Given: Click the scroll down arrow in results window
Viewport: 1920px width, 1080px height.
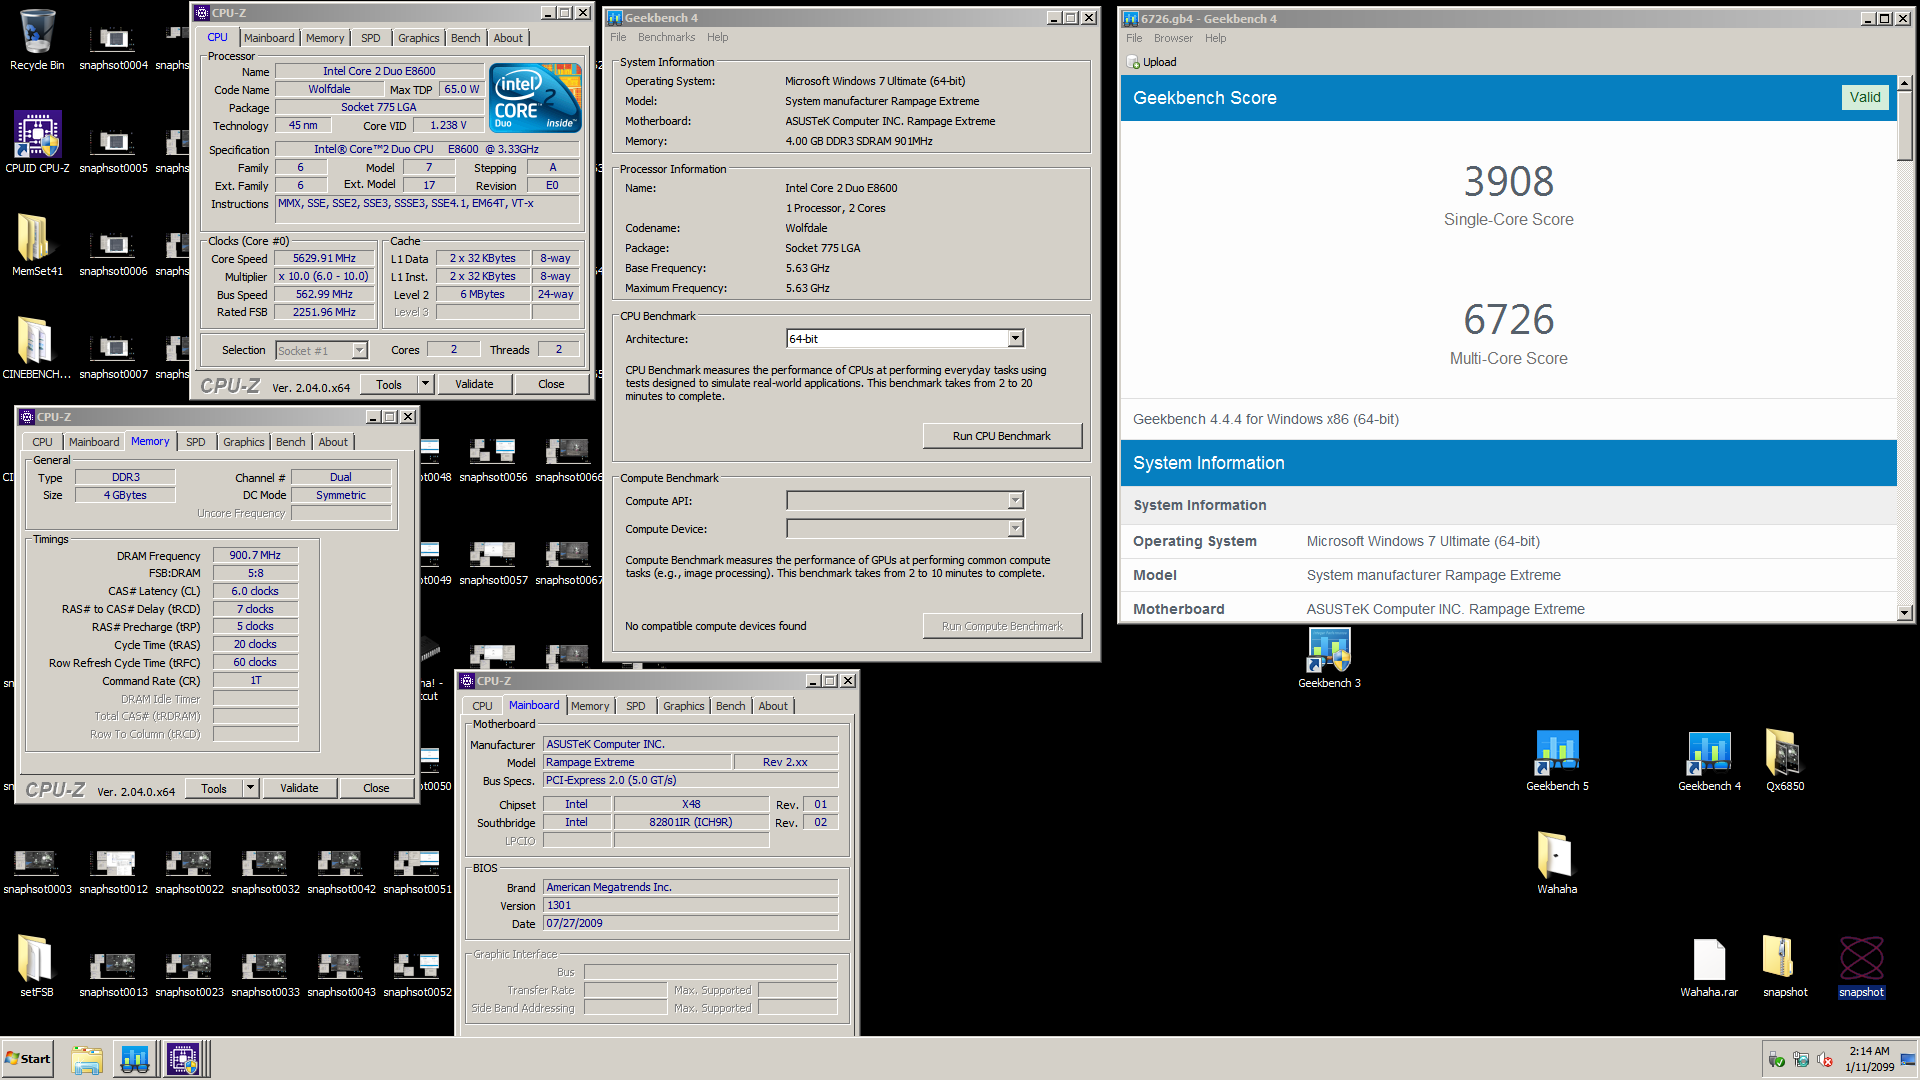Looking at the screenshot, I should coord(1904,612).
